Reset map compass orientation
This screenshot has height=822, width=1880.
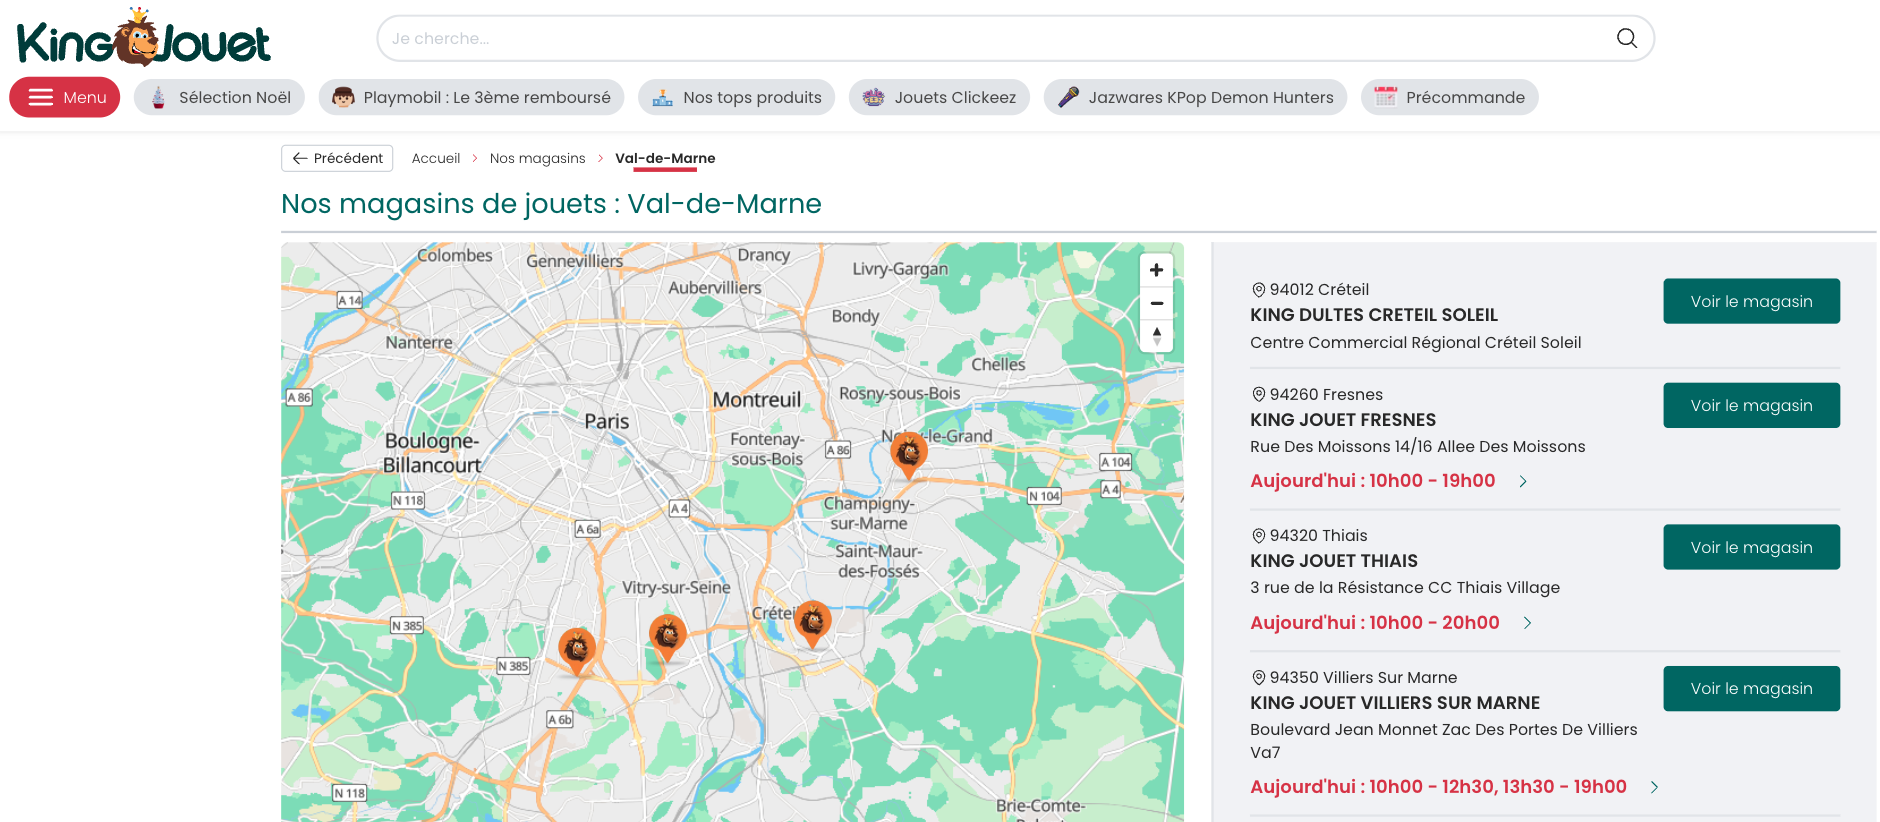pos(1156,336)
